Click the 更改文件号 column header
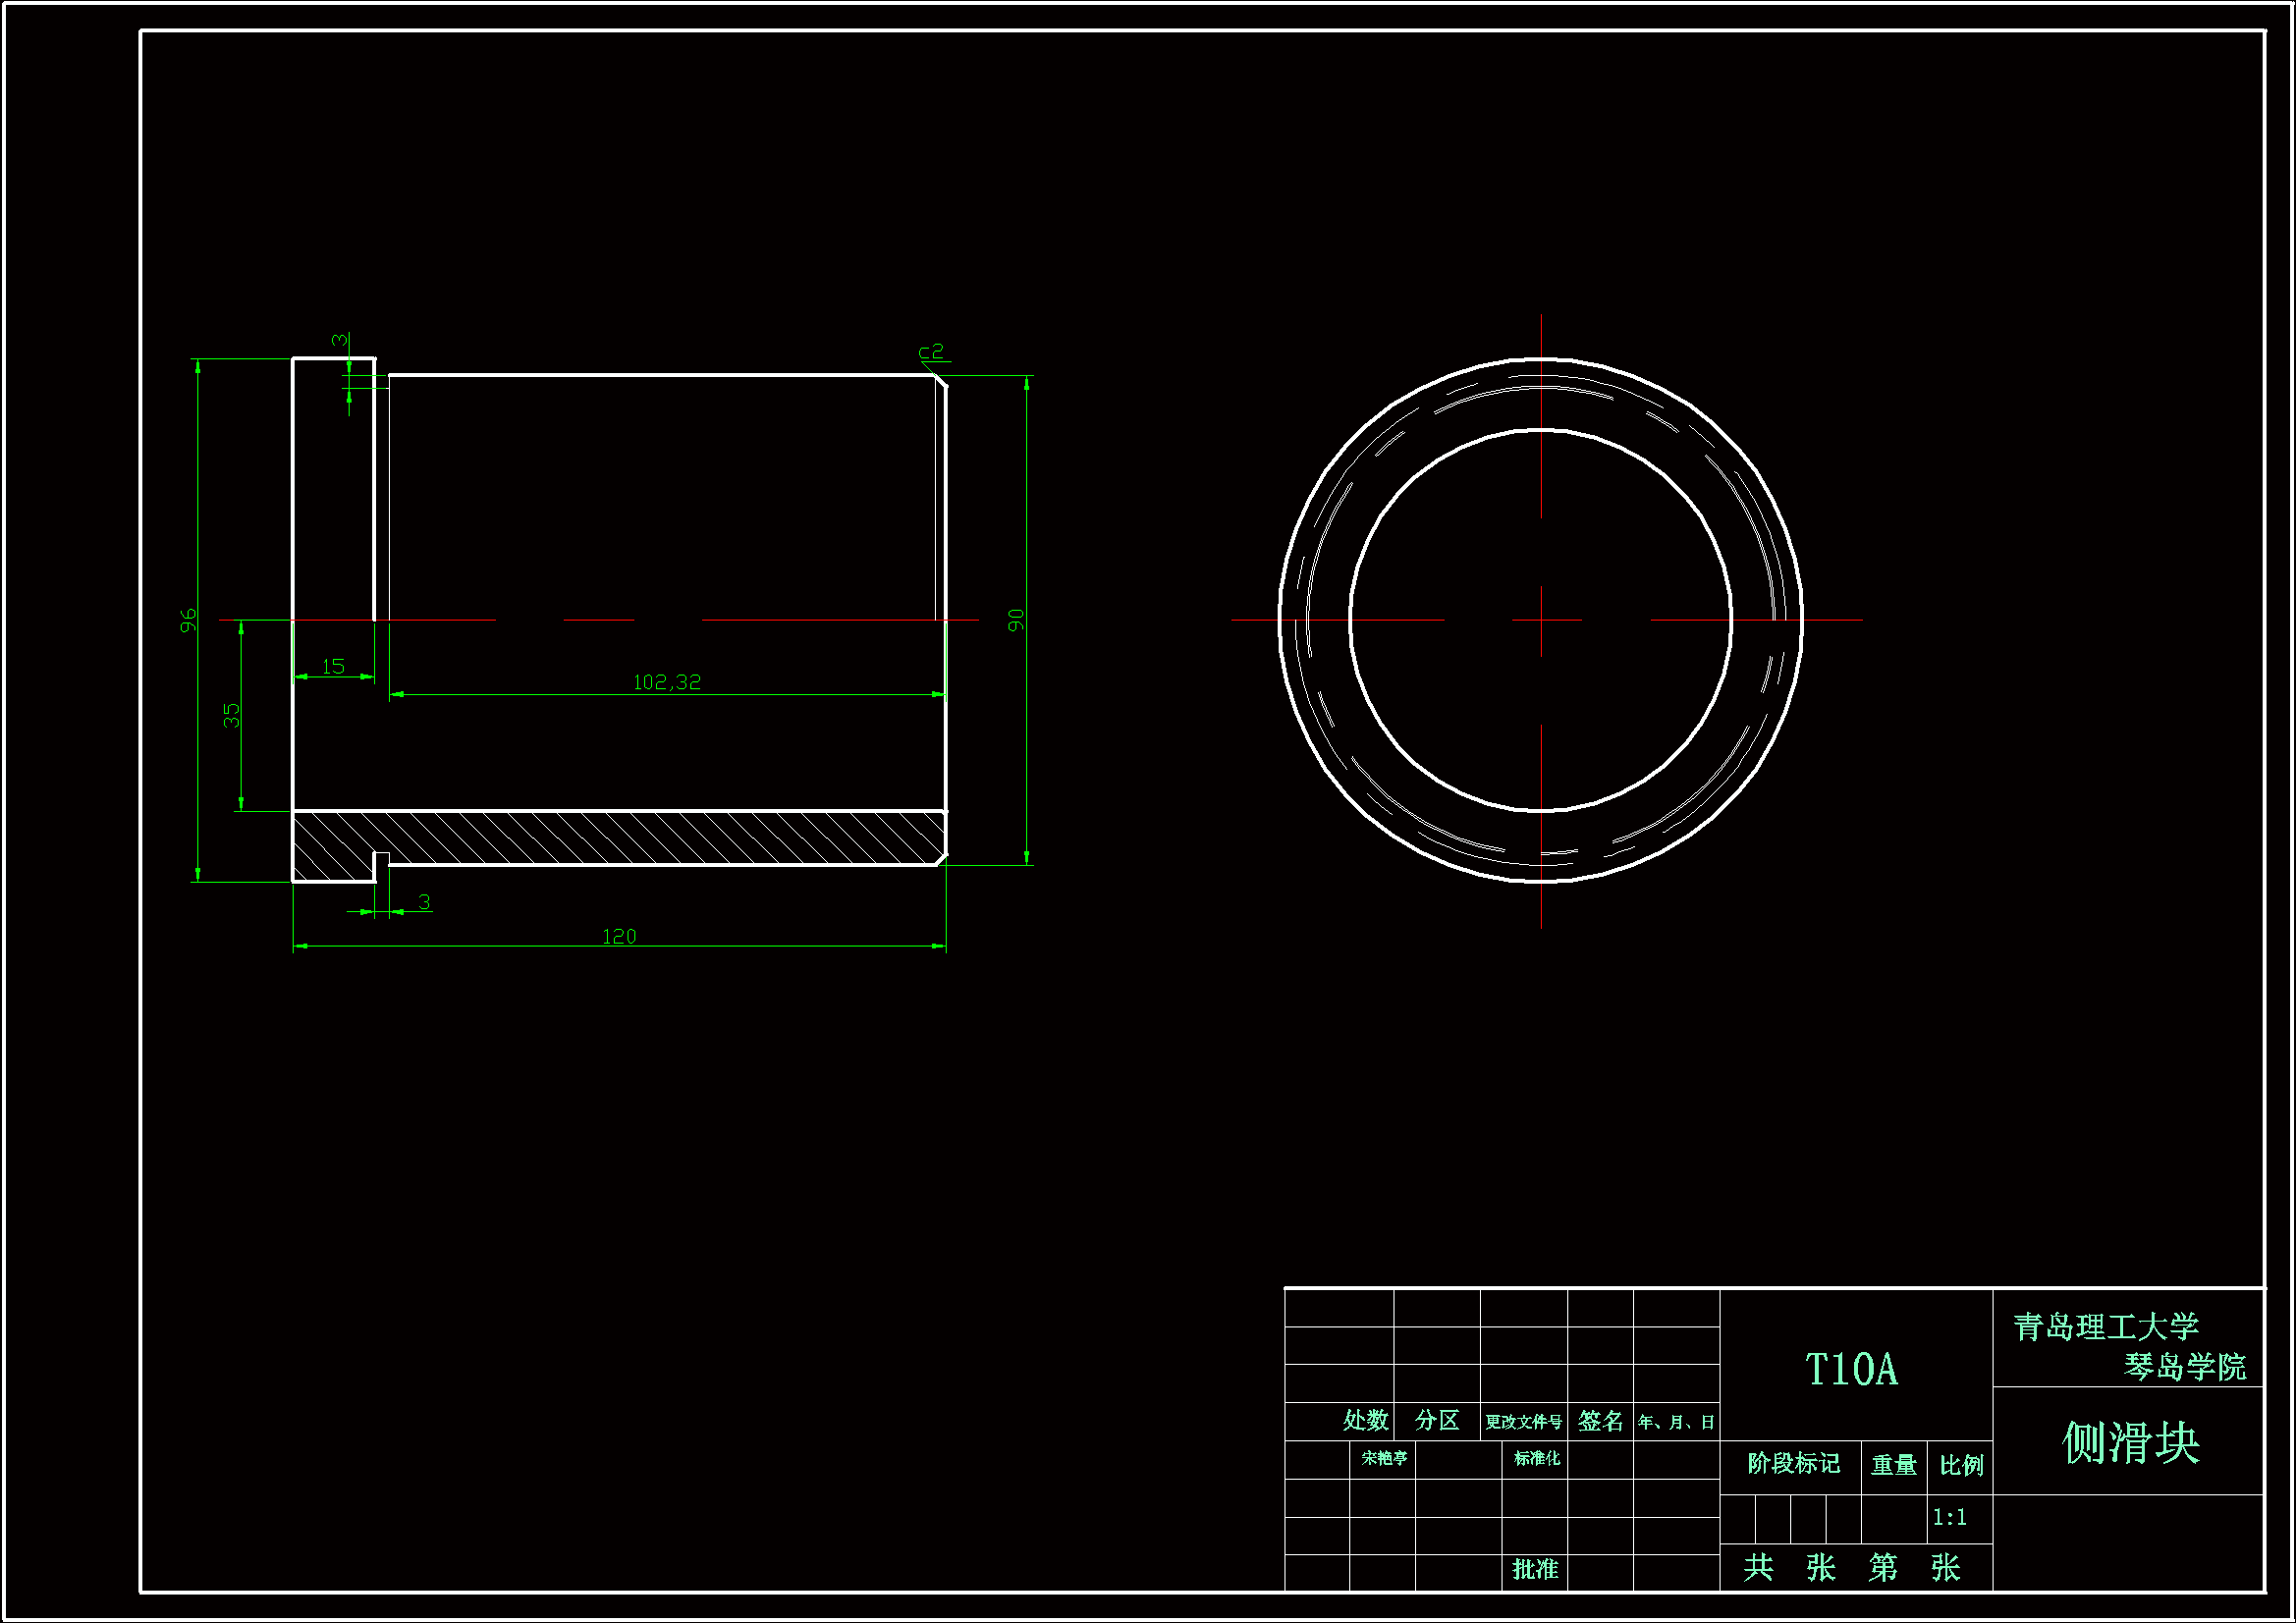Image resolution: width=2296 pixels, height=1623 pixels. pos(1523,1422)
